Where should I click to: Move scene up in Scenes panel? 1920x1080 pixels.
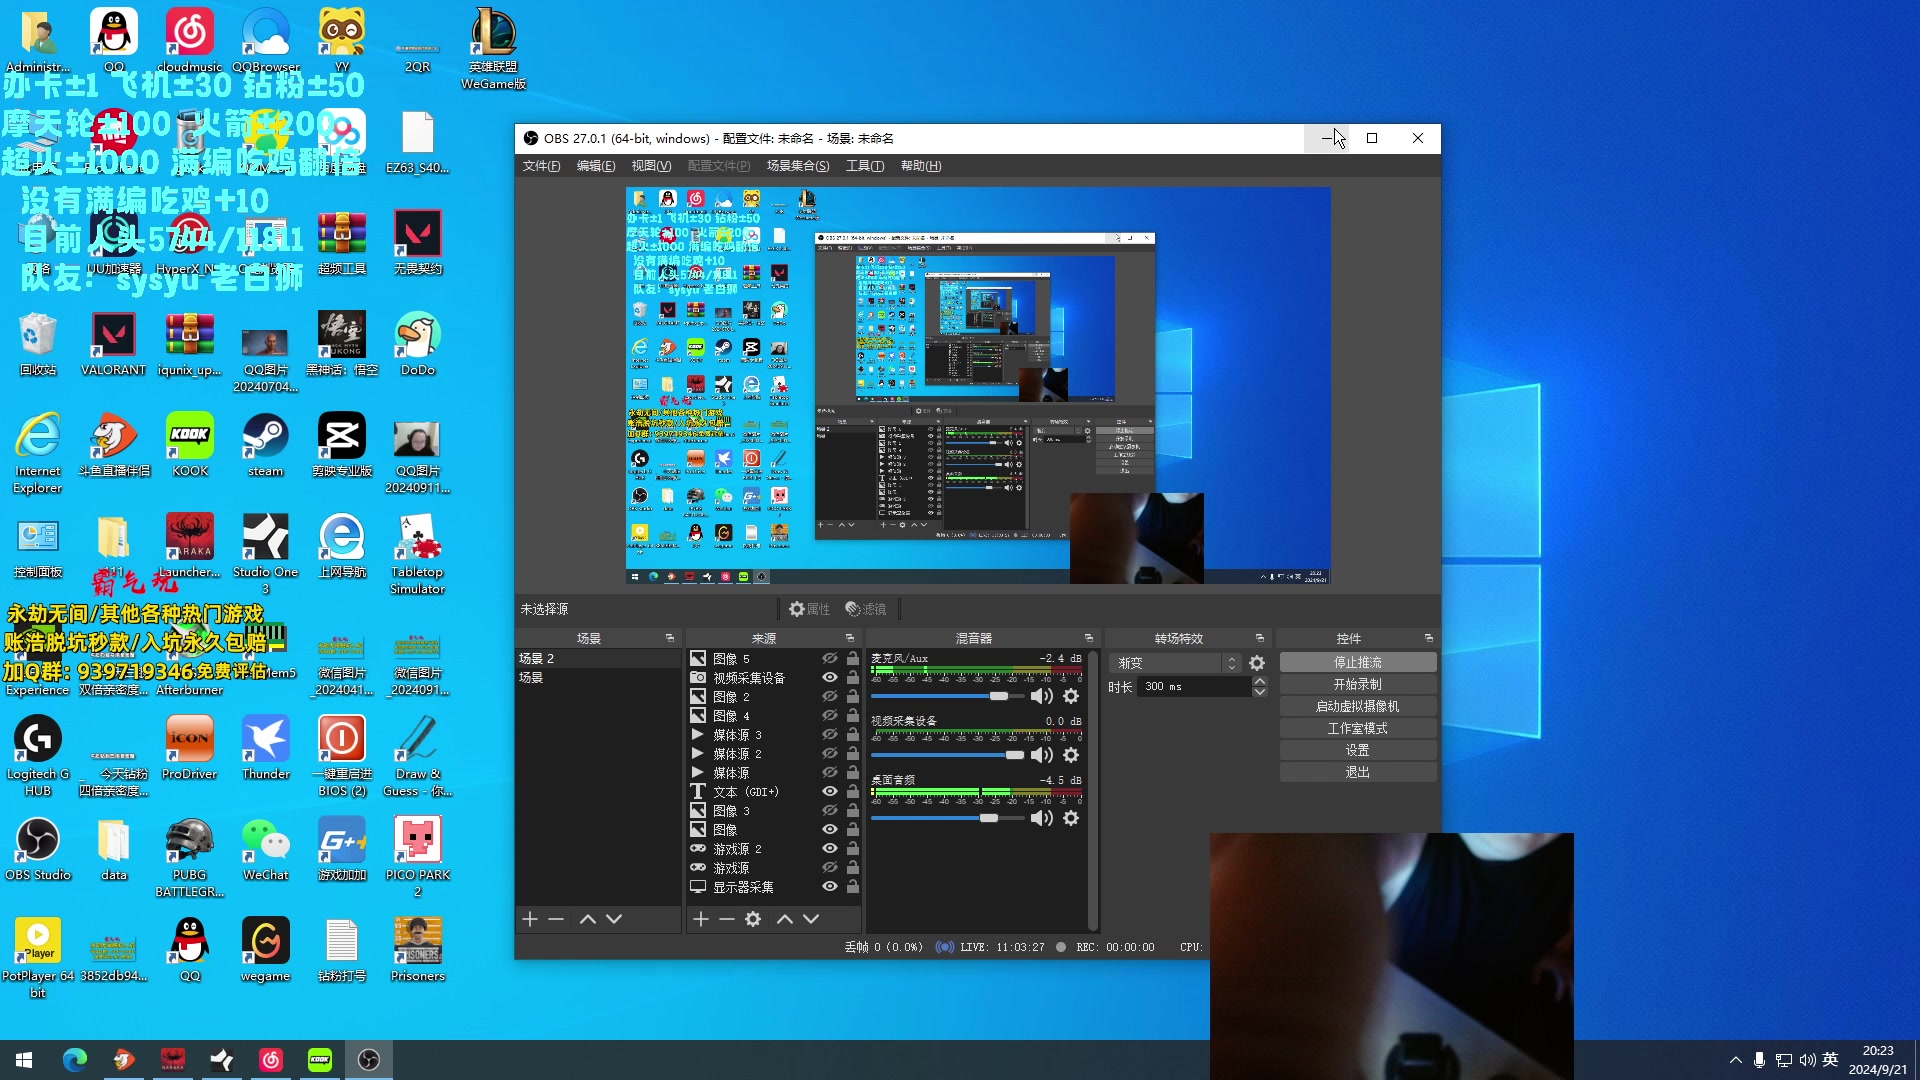[588, 919]
